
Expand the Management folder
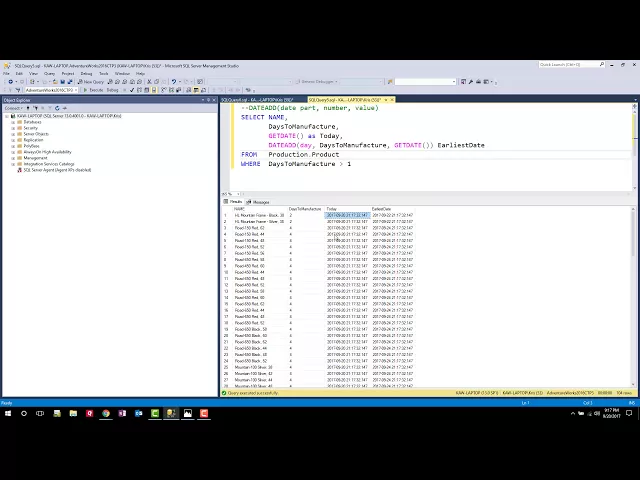click(13, 158)
